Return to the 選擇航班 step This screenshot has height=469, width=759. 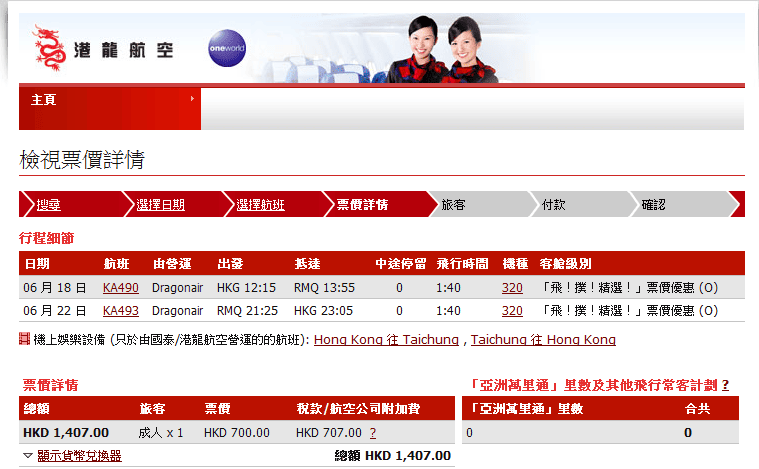(260, 205)
